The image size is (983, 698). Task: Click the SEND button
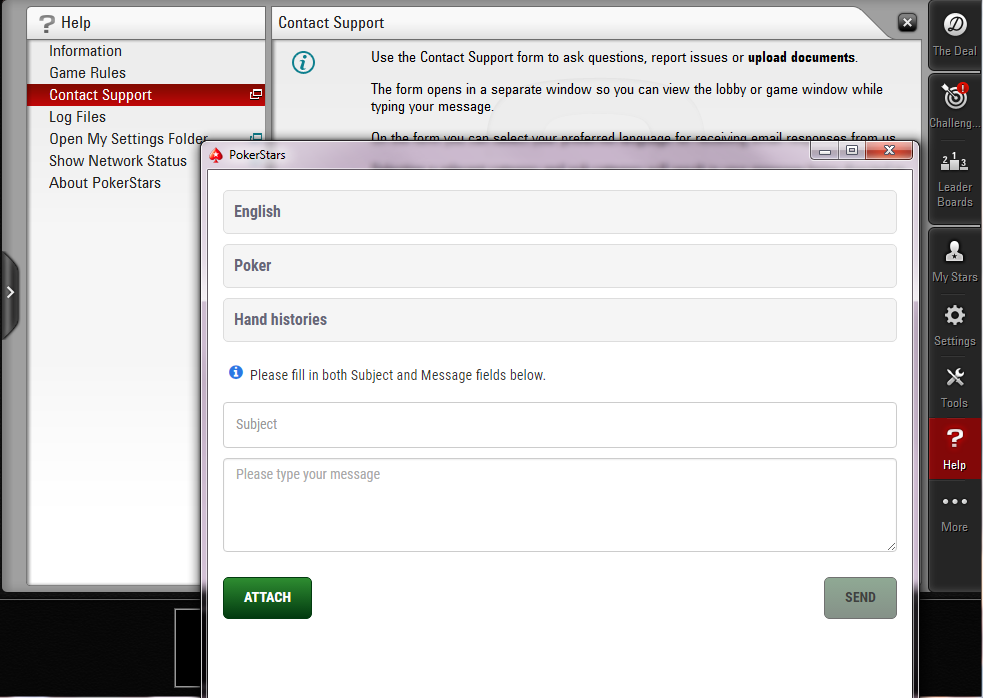[x=860, y=598]
